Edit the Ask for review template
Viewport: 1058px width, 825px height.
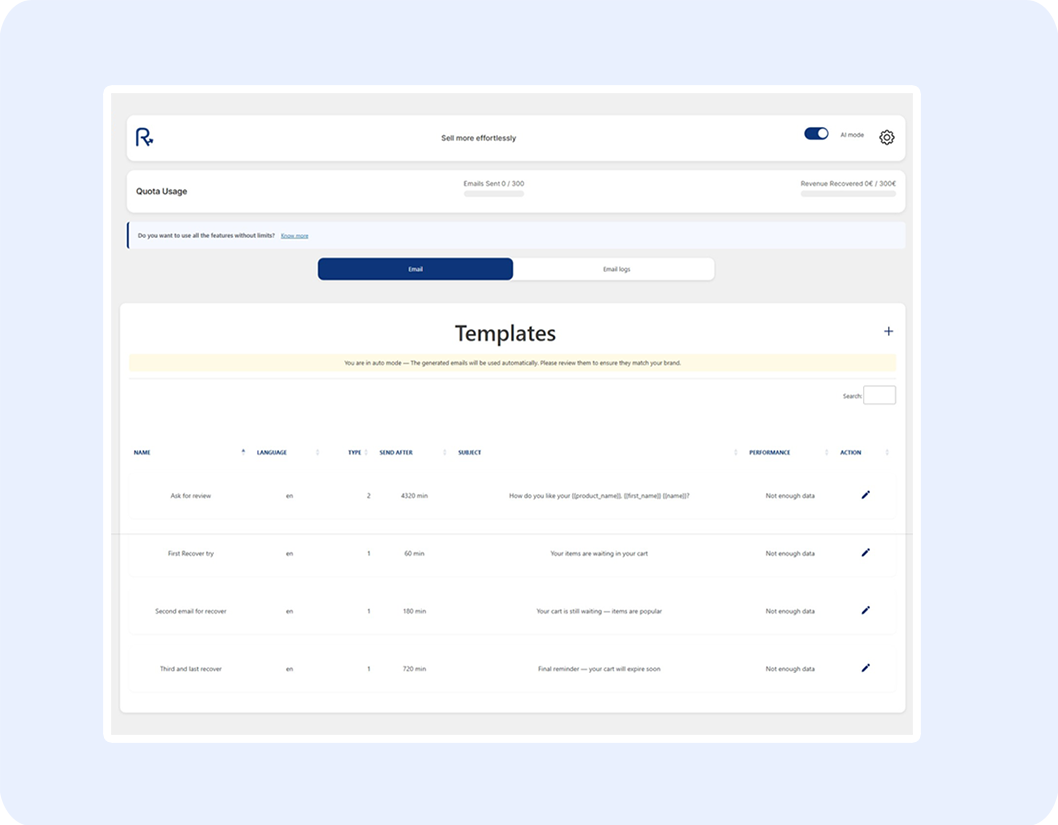(865, 495)
